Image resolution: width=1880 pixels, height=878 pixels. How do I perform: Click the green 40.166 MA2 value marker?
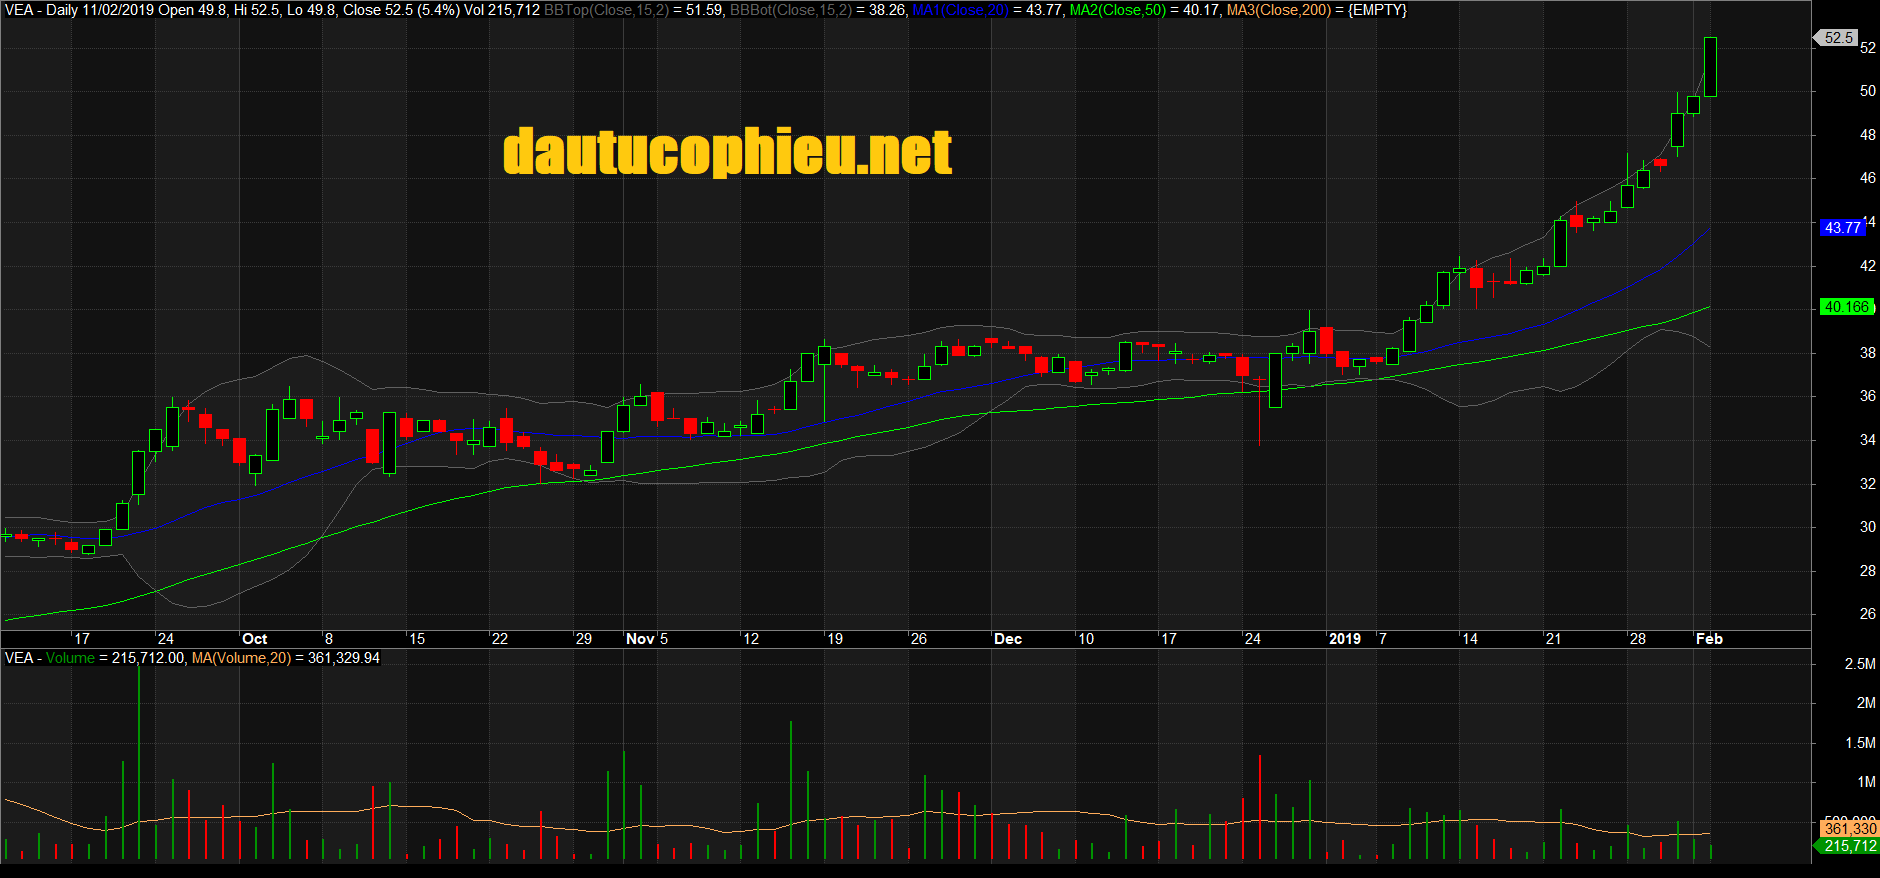pyautogui.click(x=1845, y=307)
